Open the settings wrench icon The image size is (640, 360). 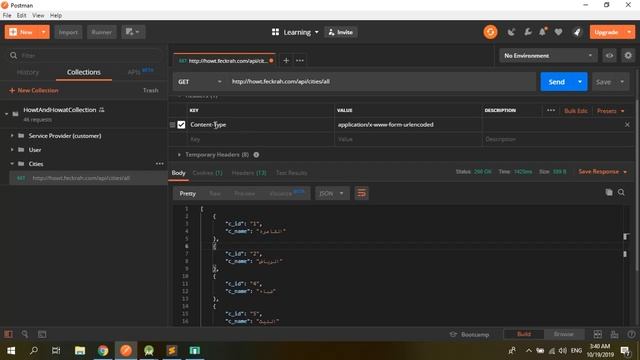(x=527, y=32)
